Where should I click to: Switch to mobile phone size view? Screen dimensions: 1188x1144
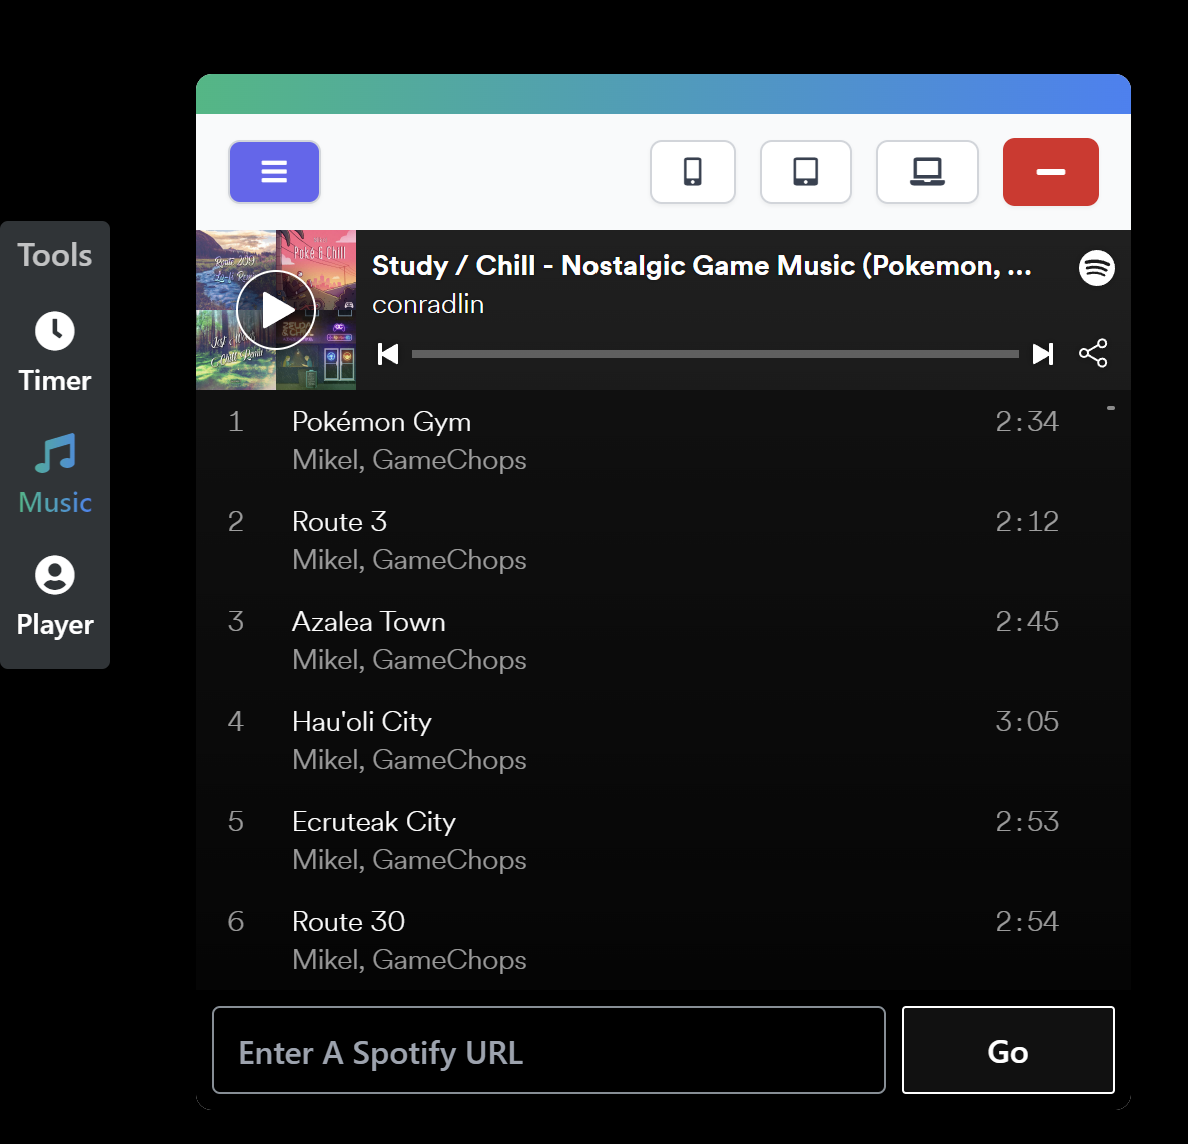click(x=692, y=171)
